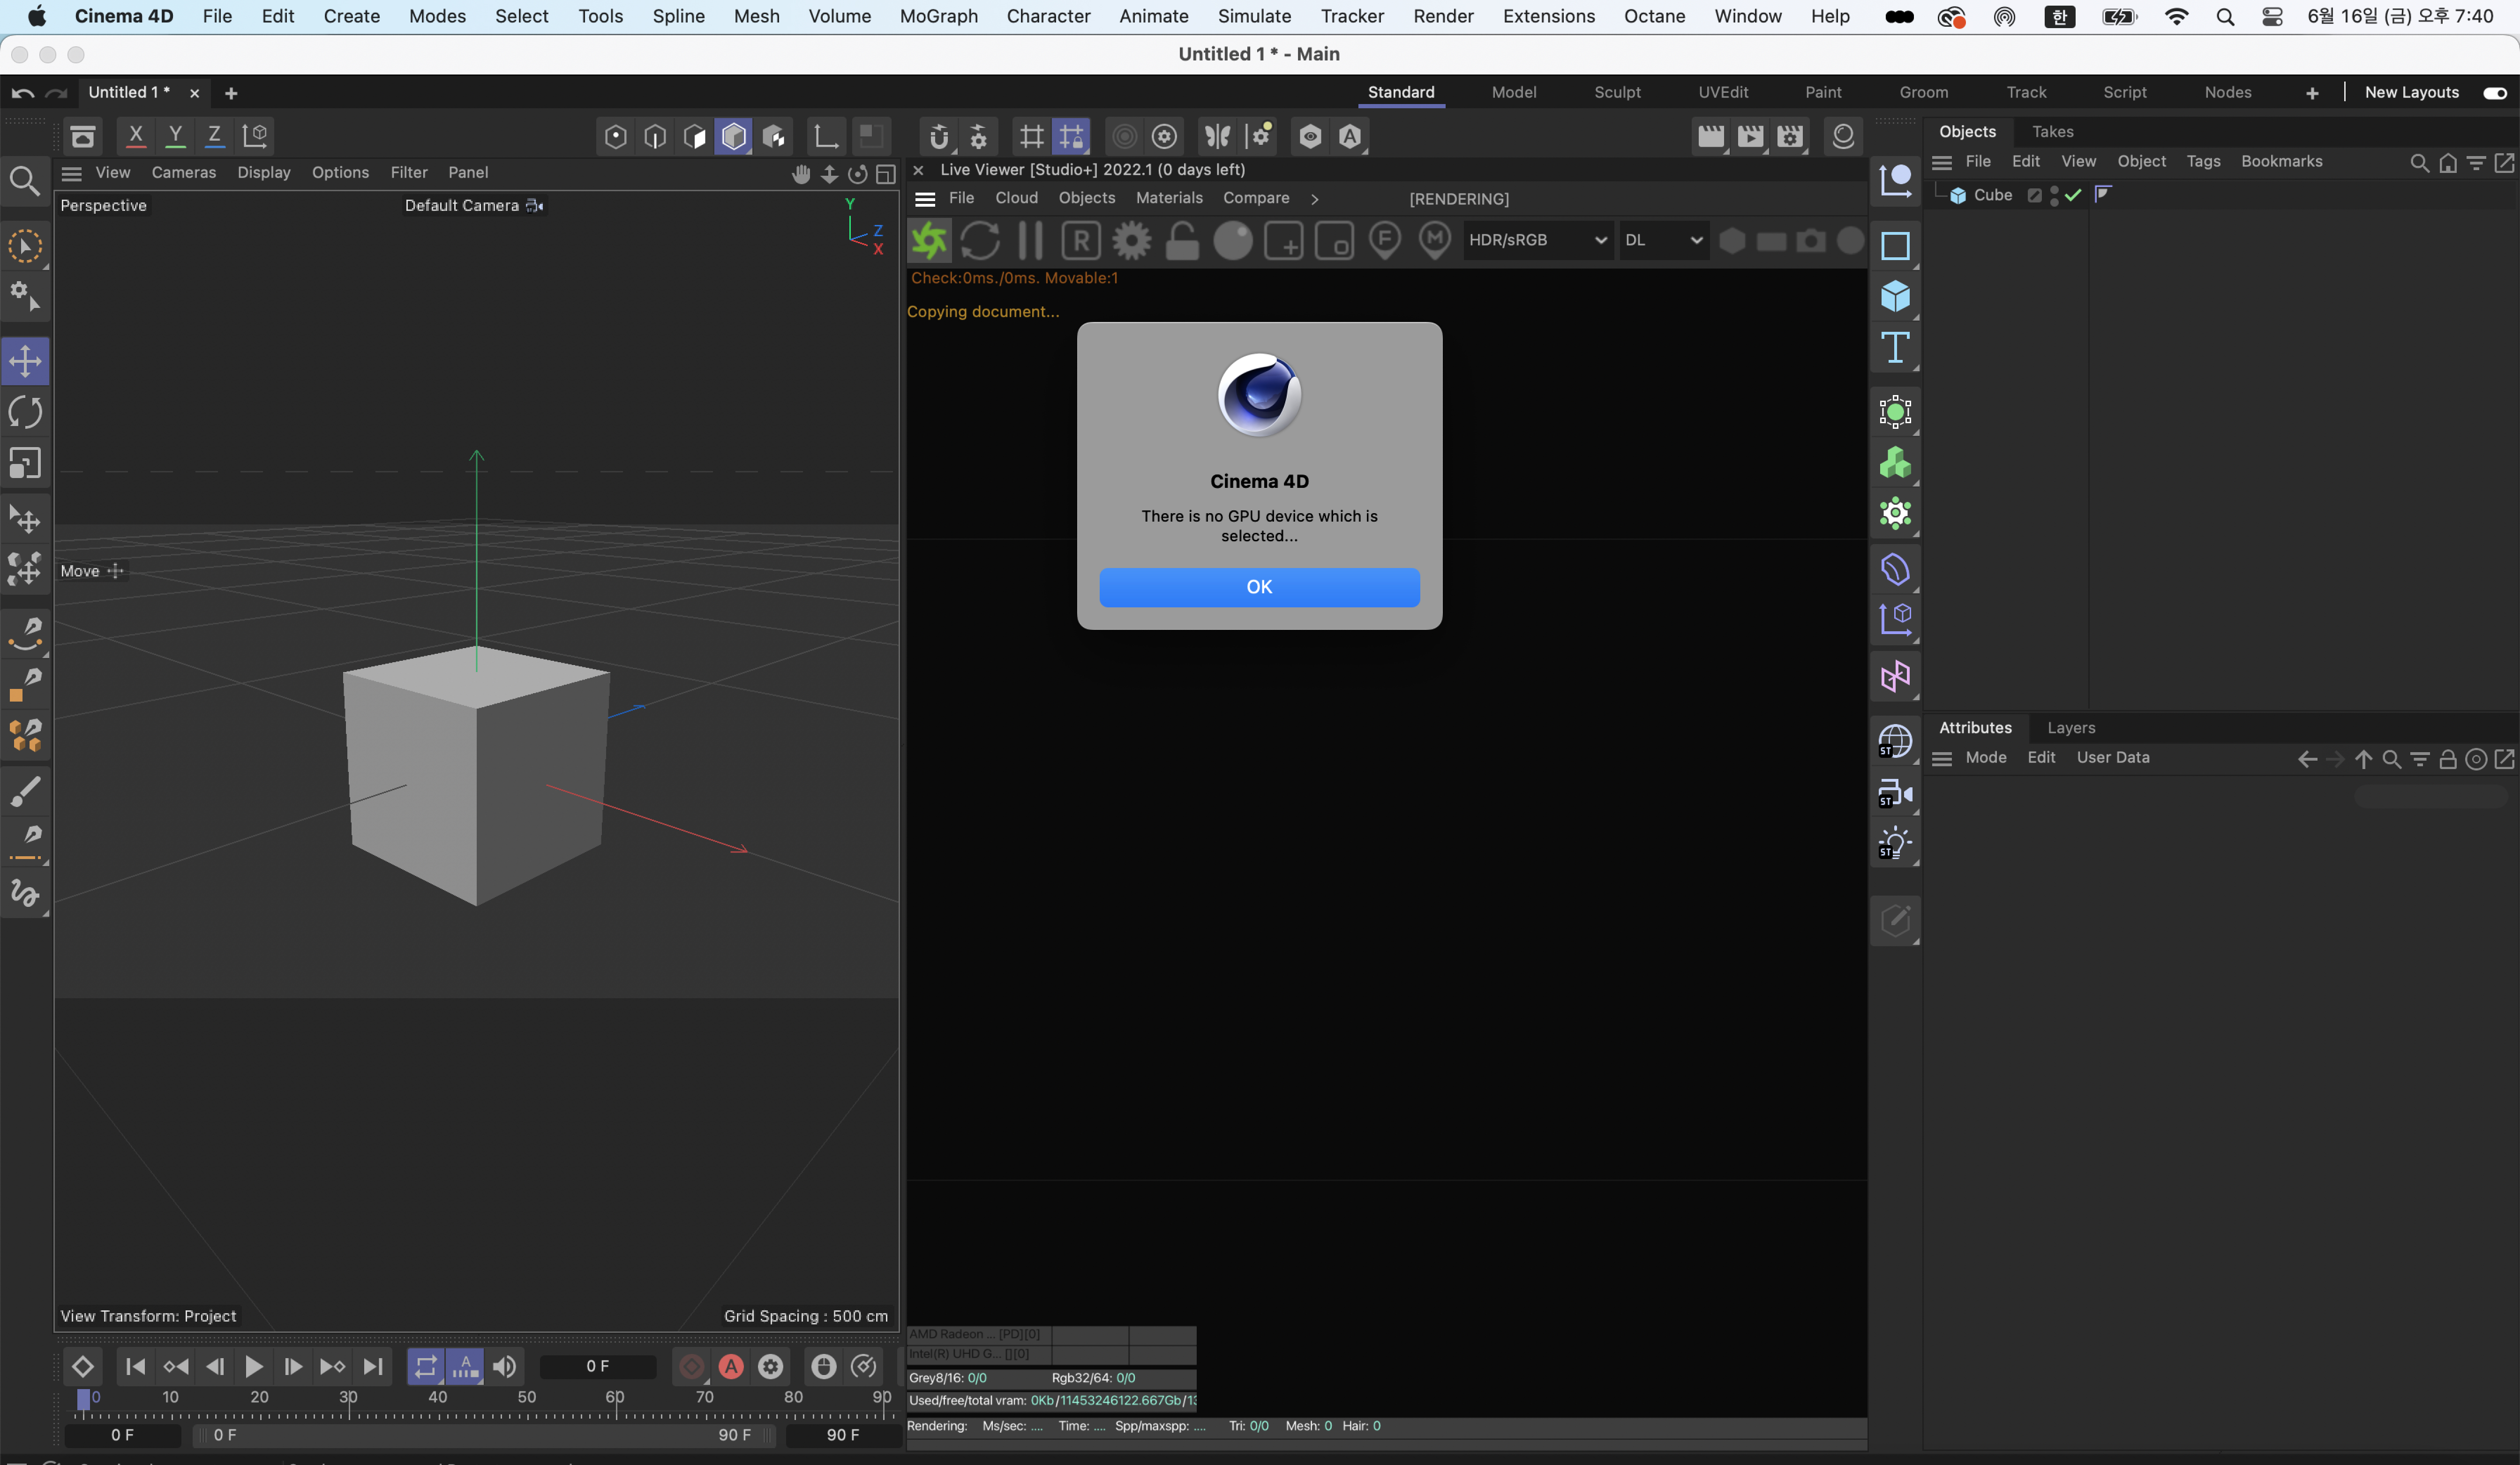Image resolution: width=2520 pixels, height=1465 pixels.
Task: Open macOS Control Center icon
Action: coord(2272,17)
